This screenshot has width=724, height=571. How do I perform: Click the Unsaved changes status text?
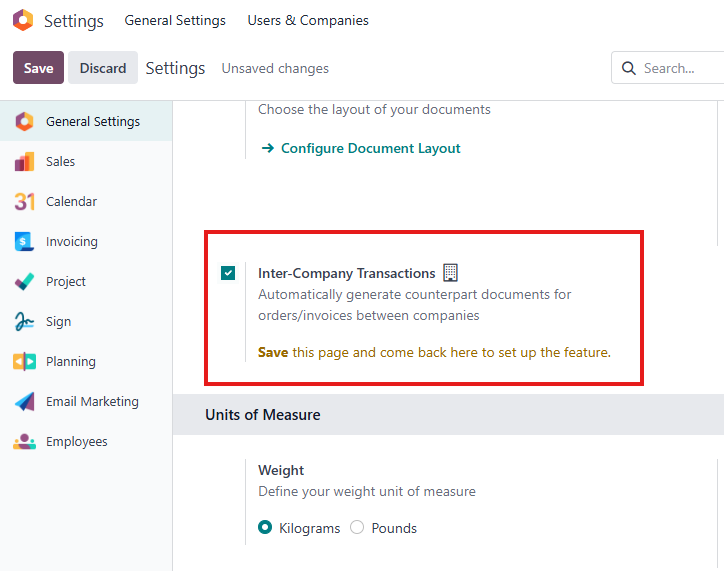tap(275, 68)
